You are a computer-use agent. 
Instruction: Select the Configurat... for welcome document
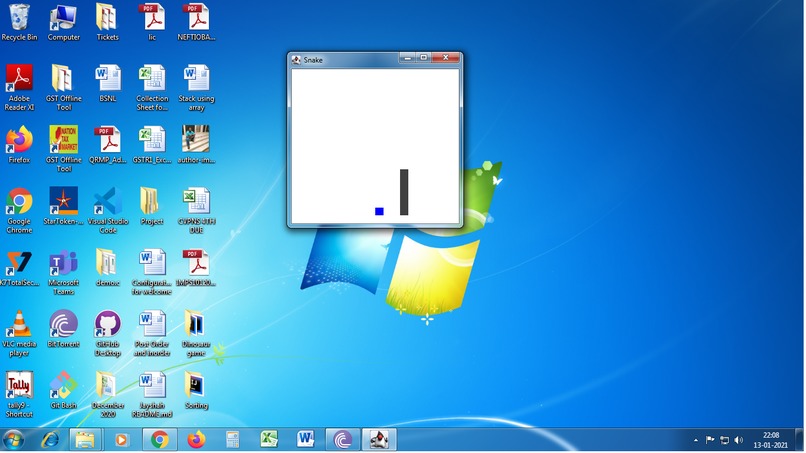pos(152,272)
